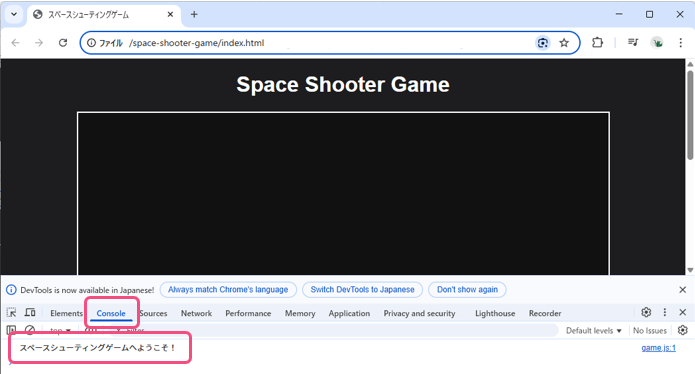
Task: Click Don't show again button
Action: pos(467,290)
